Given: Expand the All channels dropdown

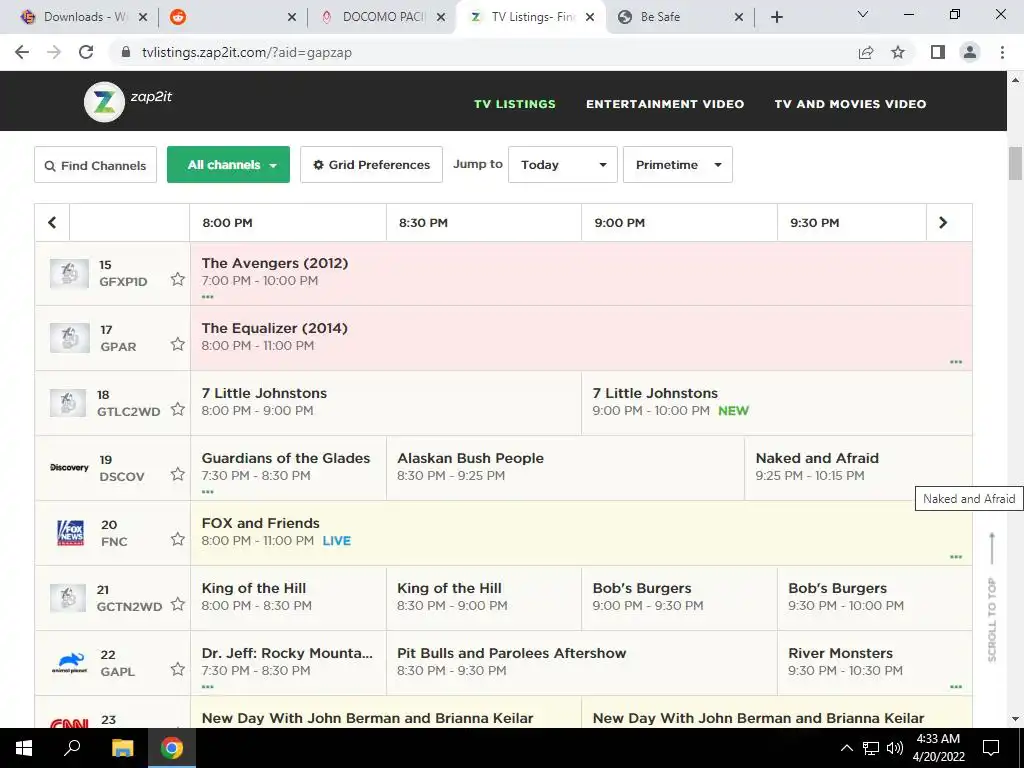Looking at the screenshot, I should (229, 165).
